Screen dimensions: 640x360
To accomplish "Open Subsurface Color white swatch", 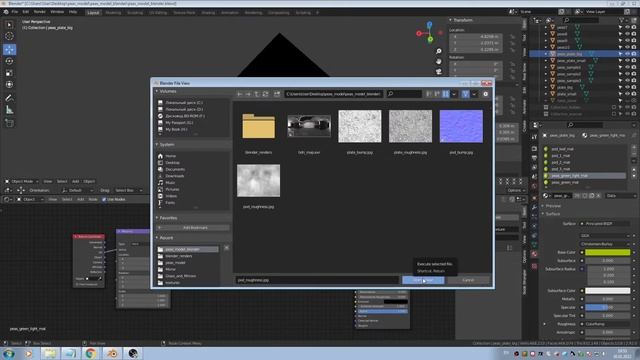I will (607, 291).
